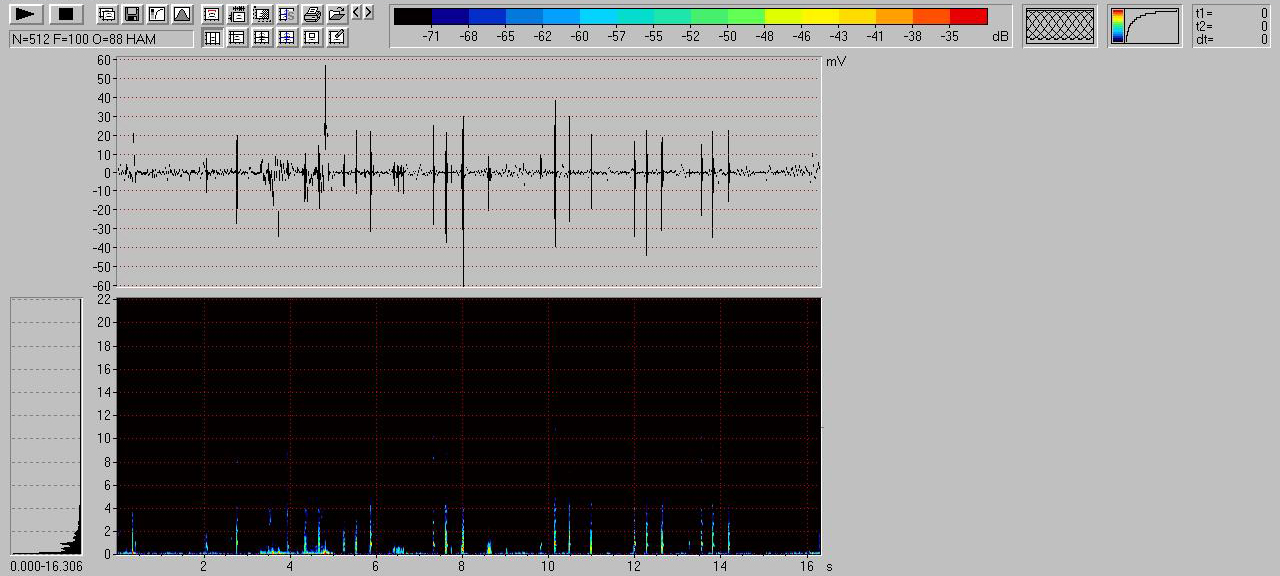The image size is (1280, 576).
Task: Click the open folder icon
Action: [x=337, y=14]
